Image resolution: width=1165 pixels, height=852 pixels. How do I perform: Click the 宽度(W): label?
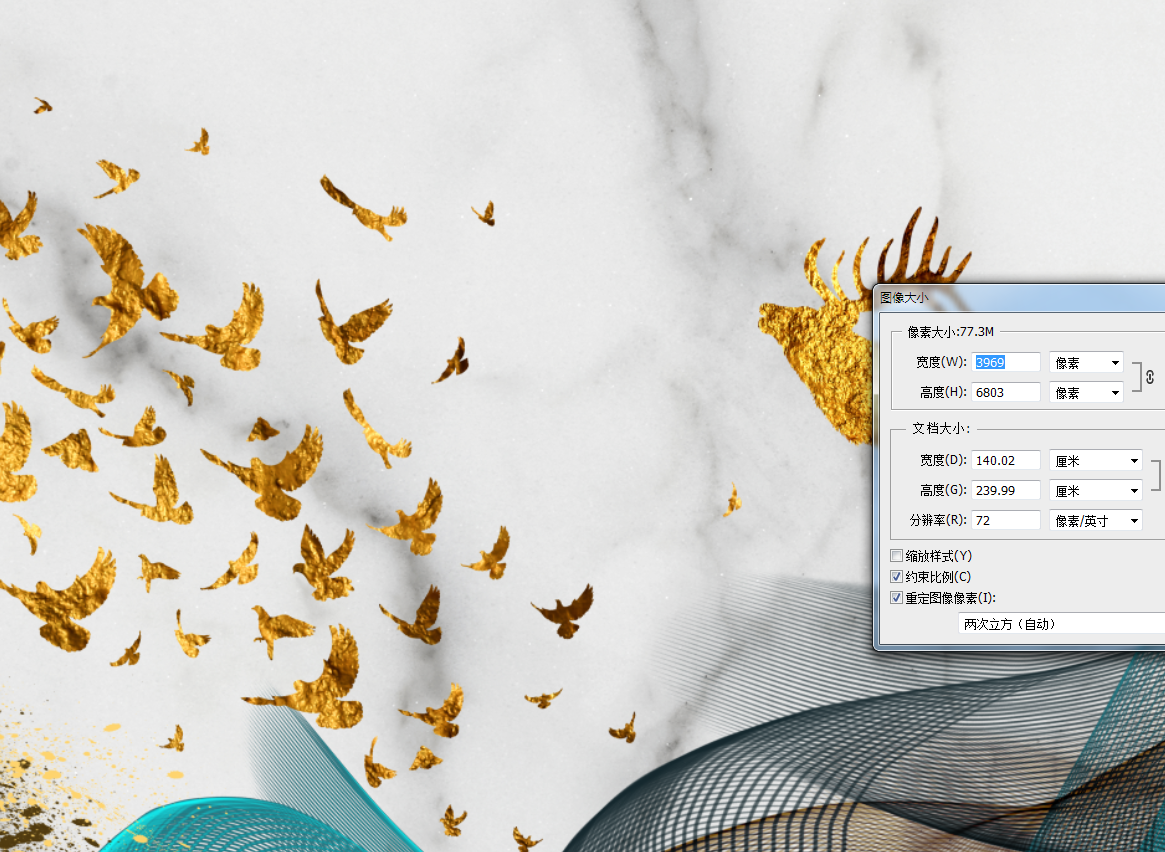coord(941,362)
